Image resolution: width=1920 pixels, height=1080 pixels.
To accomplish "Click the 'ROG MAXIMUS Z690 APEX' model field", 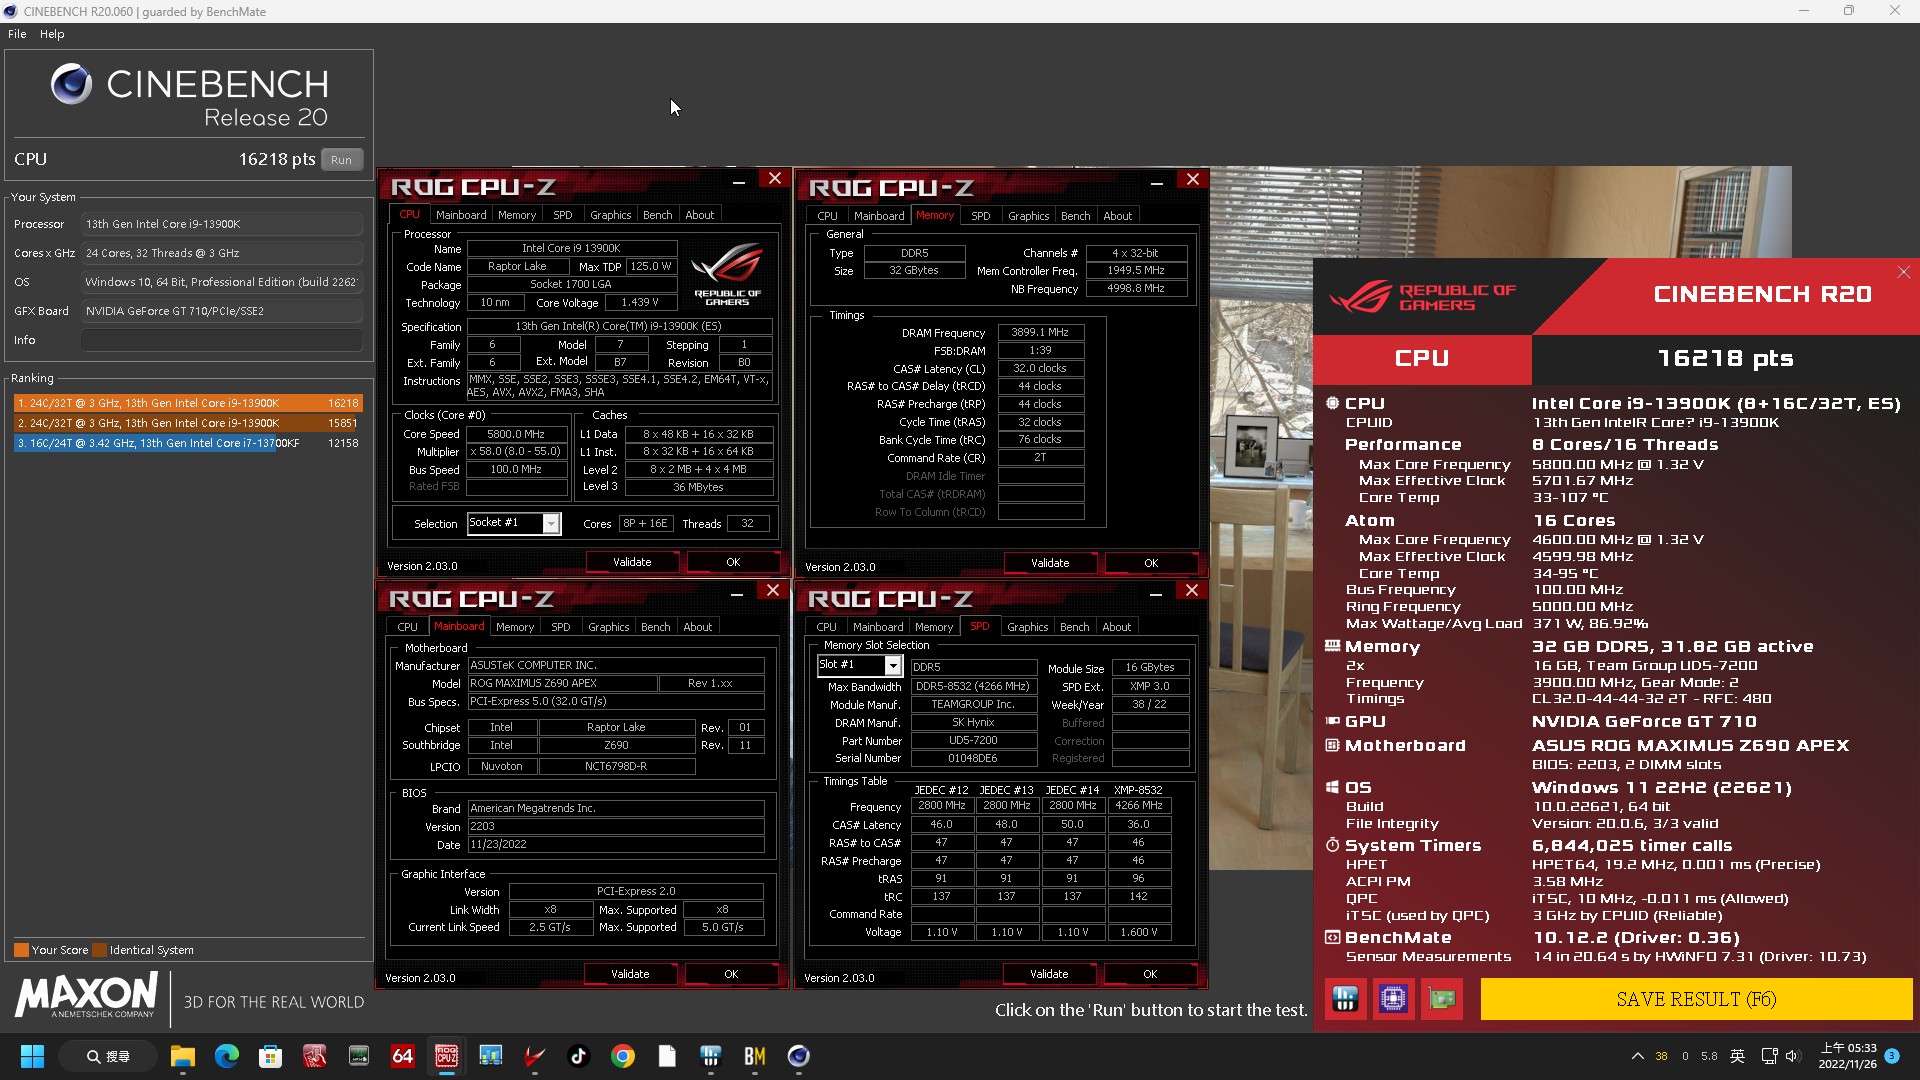I will (x=562, y=683).
